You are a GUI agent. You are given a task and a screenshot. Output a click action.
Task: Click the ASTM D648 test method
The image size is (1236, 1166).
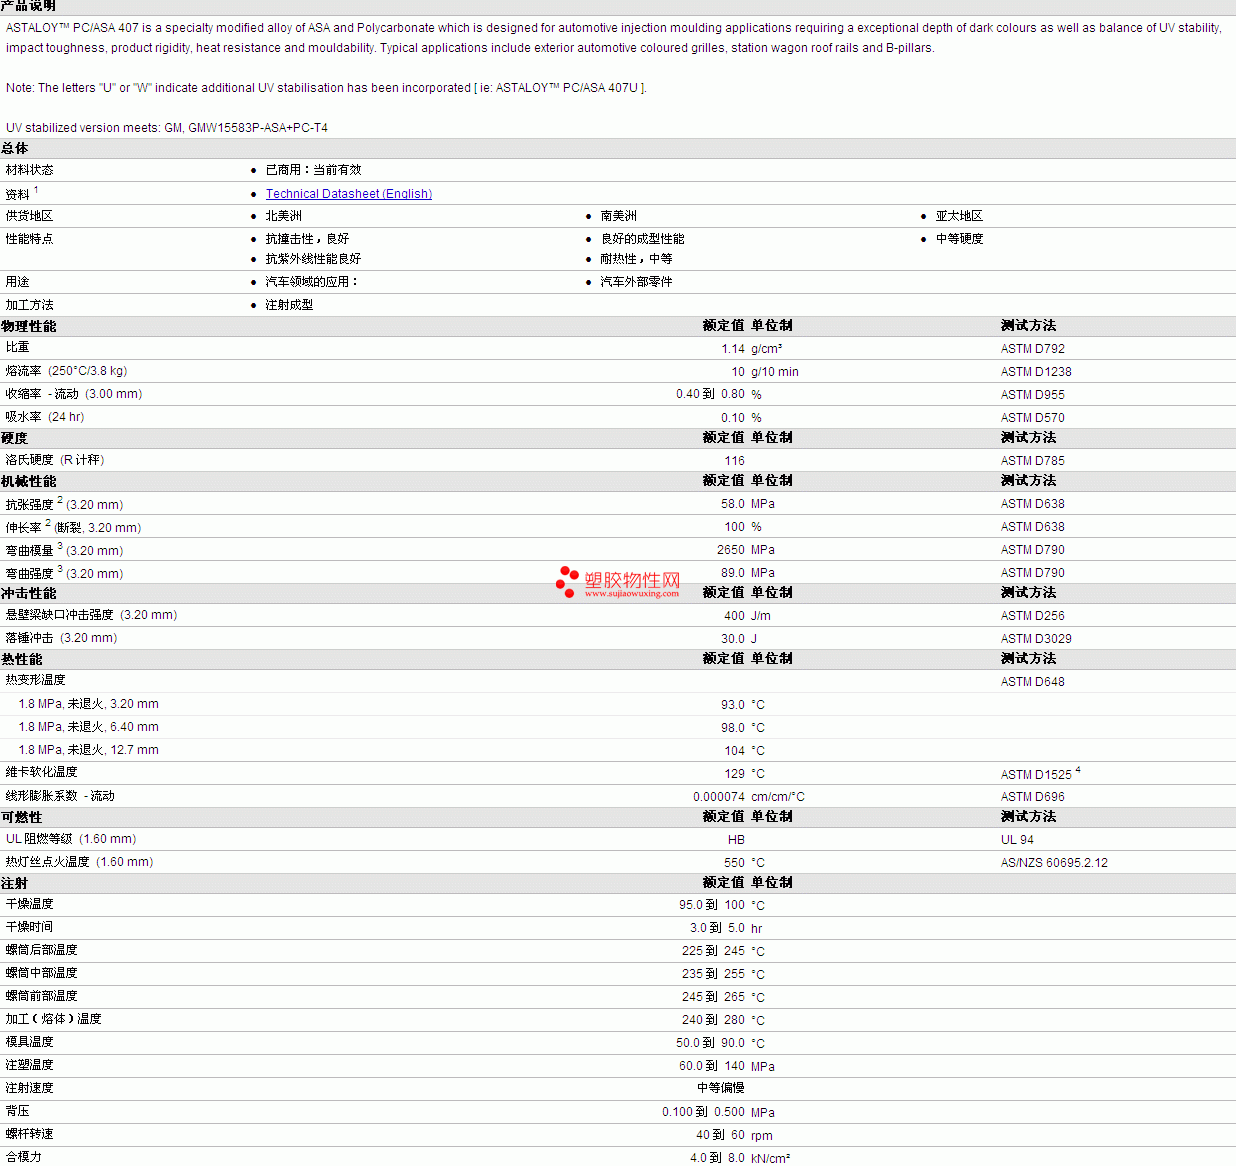[x=1033, y=682]
